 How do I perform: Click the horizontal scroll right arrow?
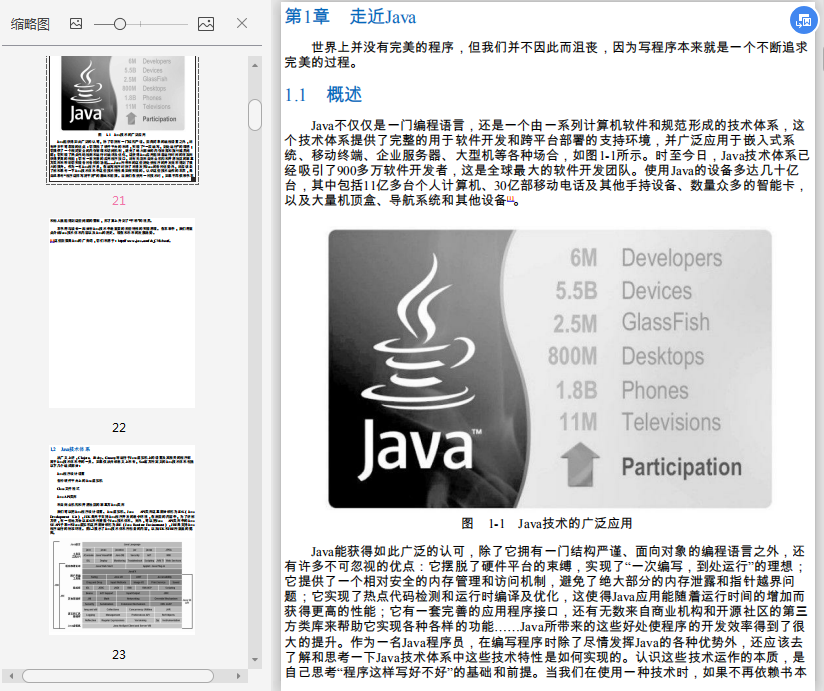point(239,676)
